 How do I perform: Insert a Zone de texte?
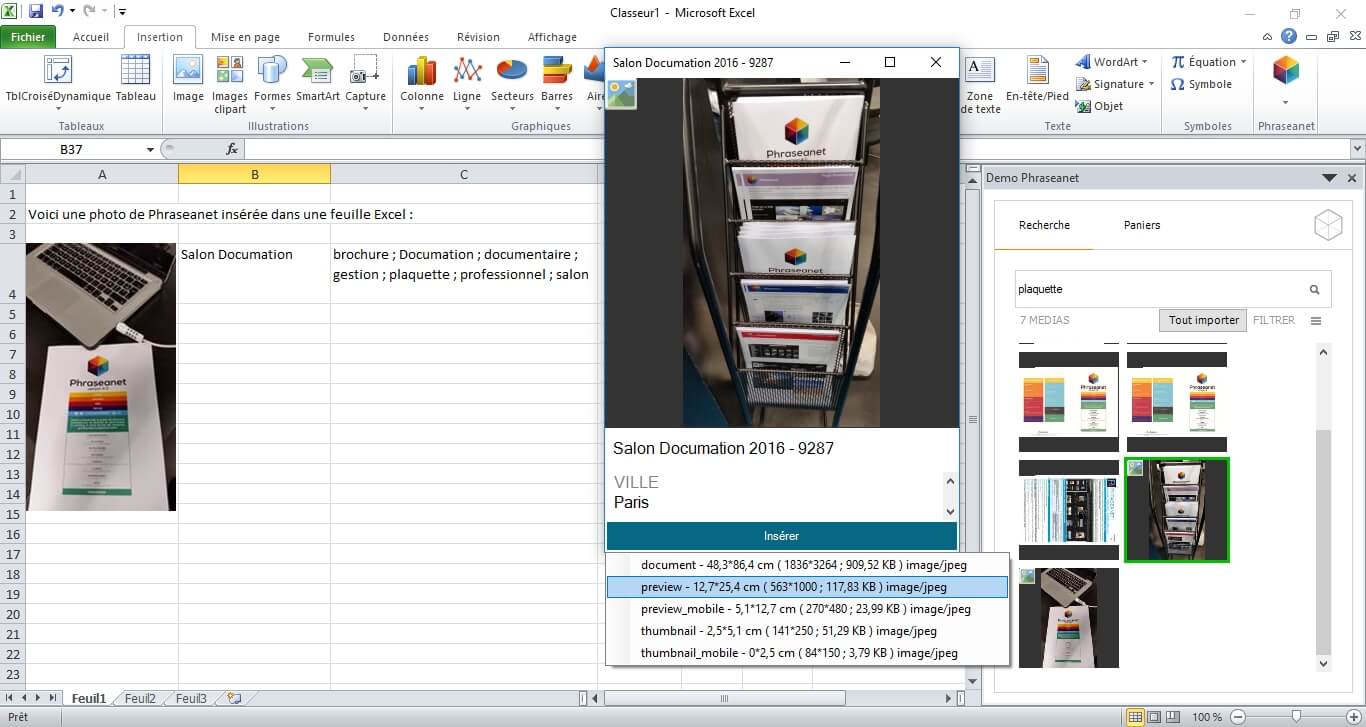(x=980, y=84)
